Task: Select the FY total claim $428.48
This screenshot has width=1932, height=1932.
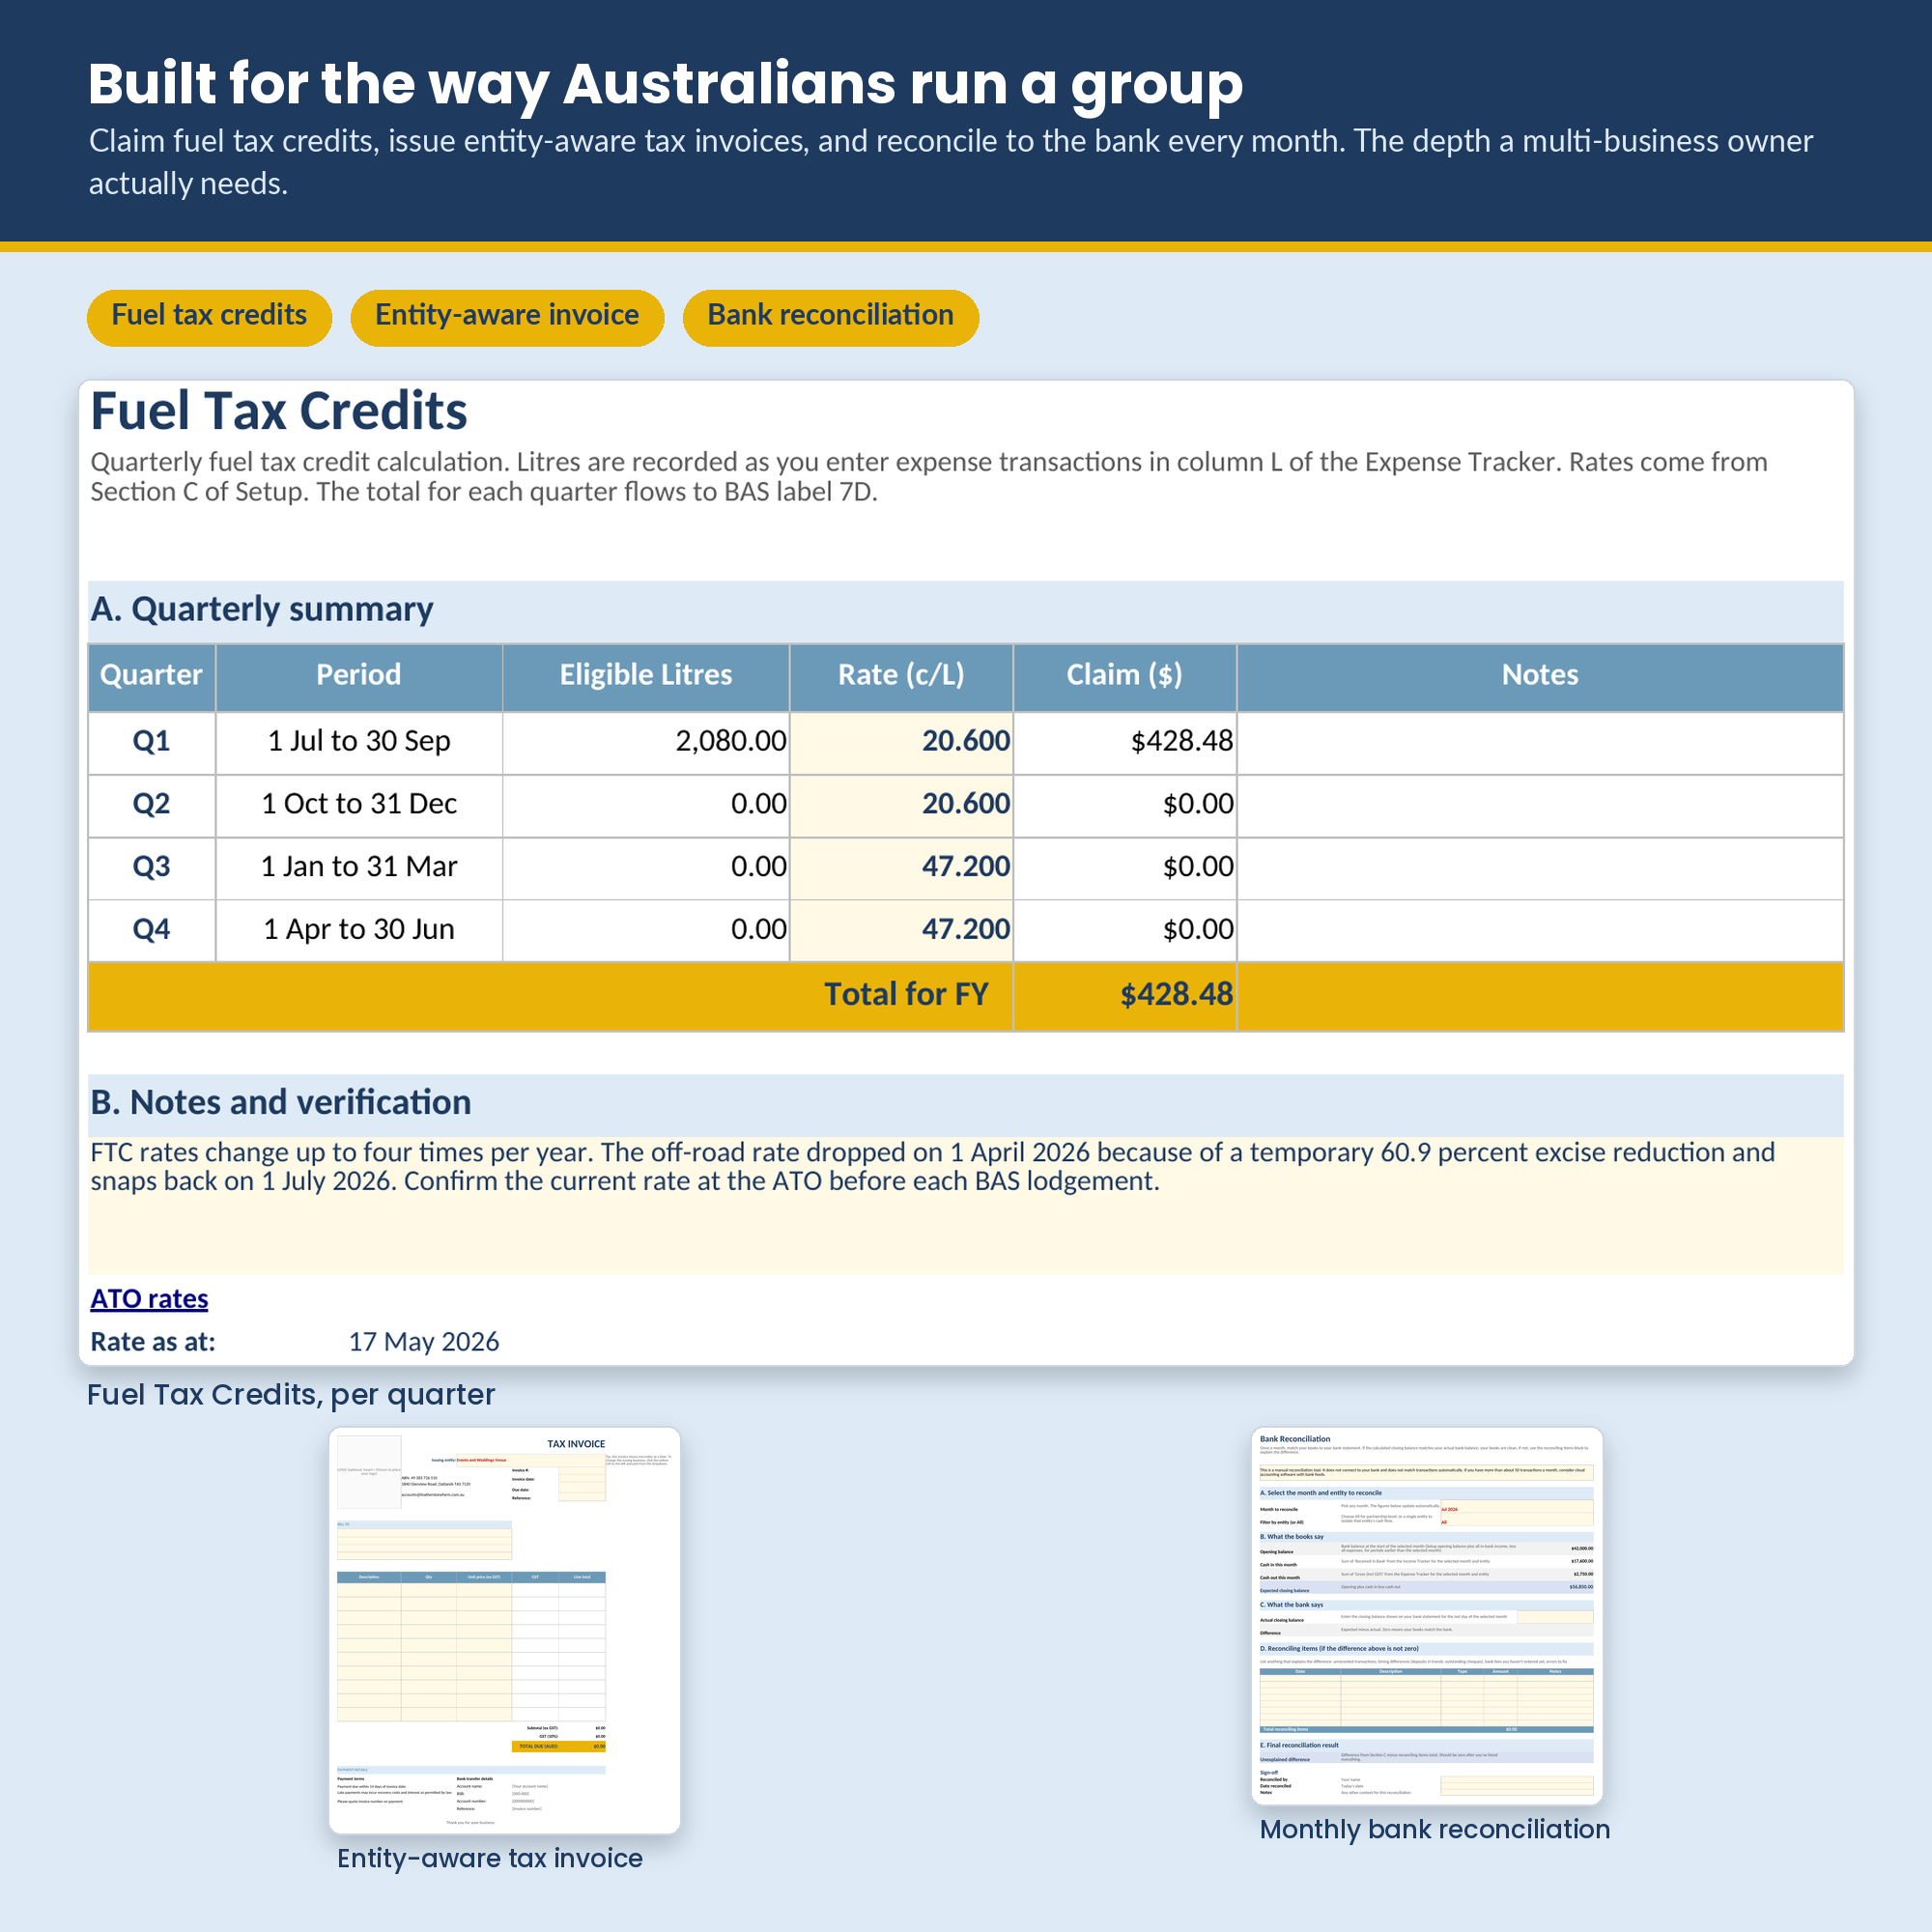Action: [1176, 995]
